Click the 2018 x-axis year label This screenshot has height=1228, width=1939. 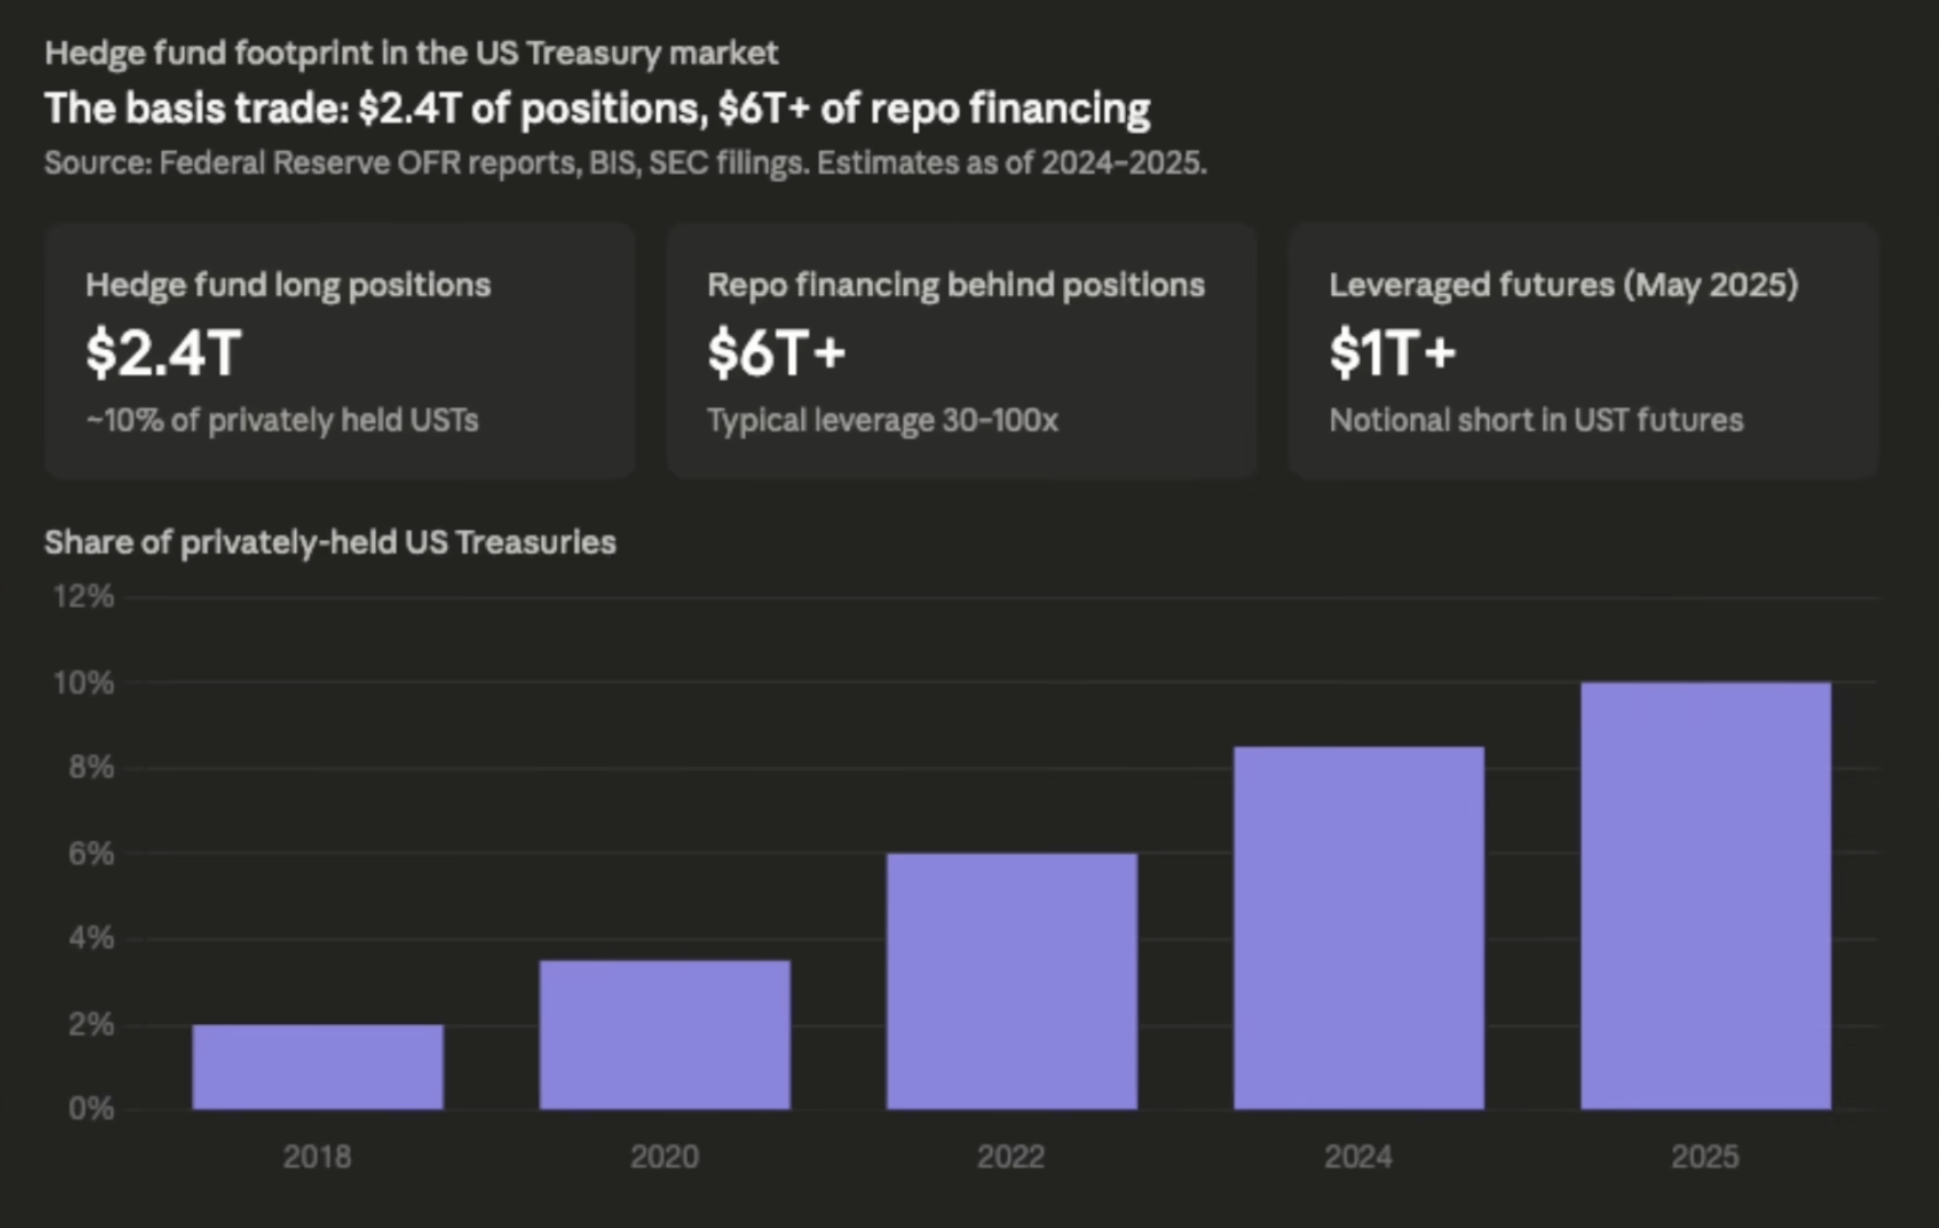click(317, 1157)
